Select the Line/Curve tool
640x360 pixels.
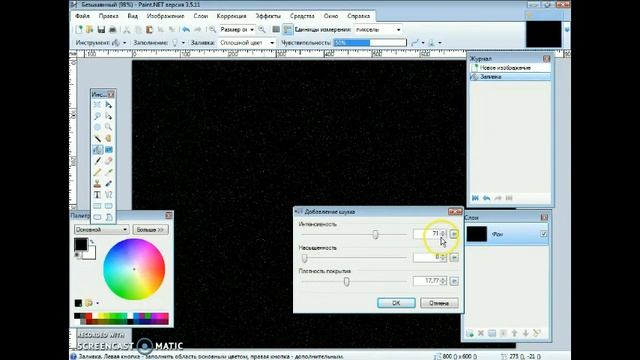point(109,195)
